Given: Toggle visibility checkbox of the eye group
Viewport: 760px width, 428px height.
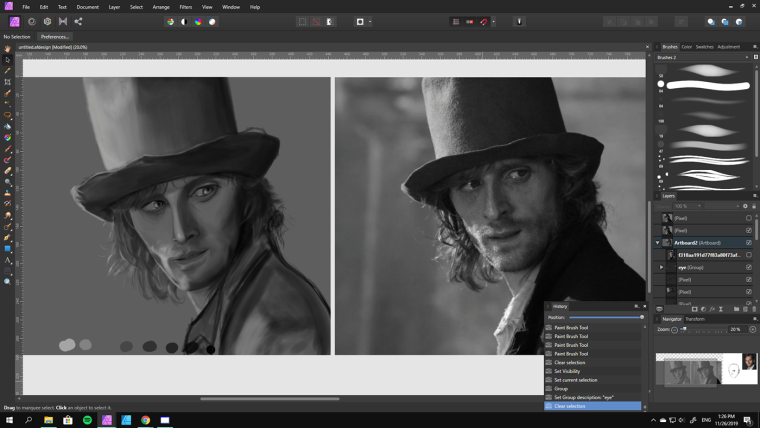Looking at the screenshot, I should (748, 267).
